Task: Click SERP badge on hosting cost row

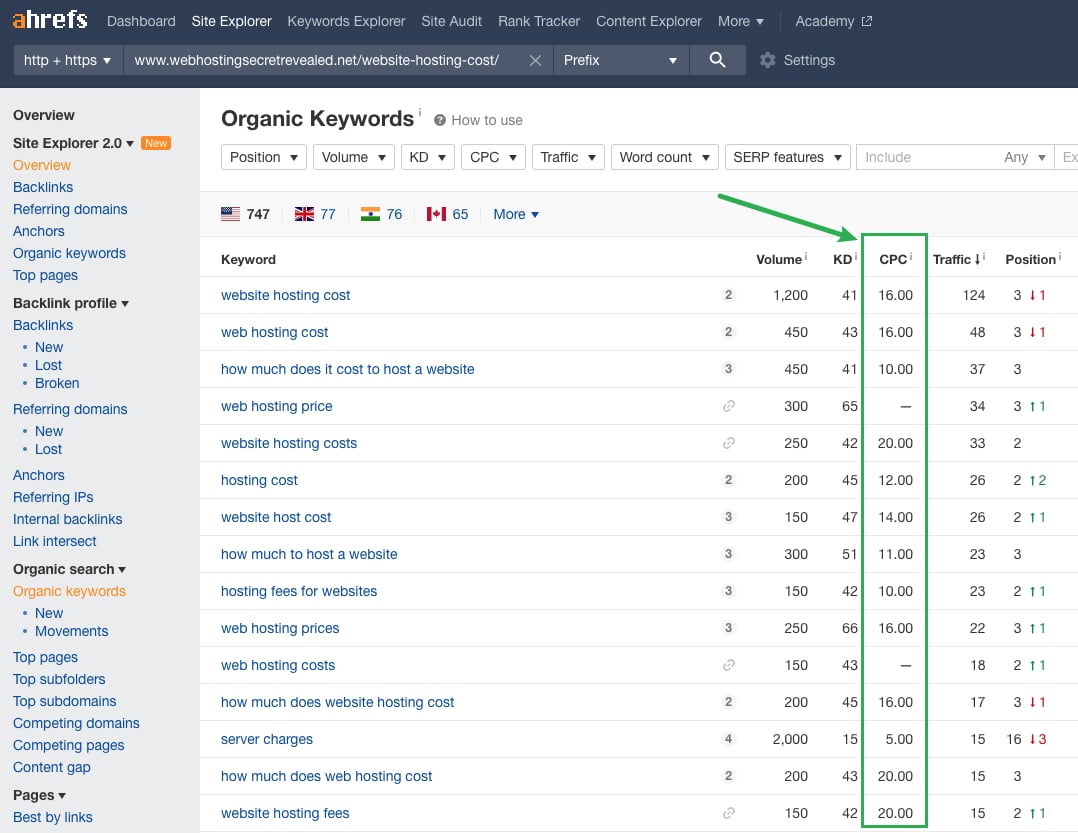Action: (728, 480)
